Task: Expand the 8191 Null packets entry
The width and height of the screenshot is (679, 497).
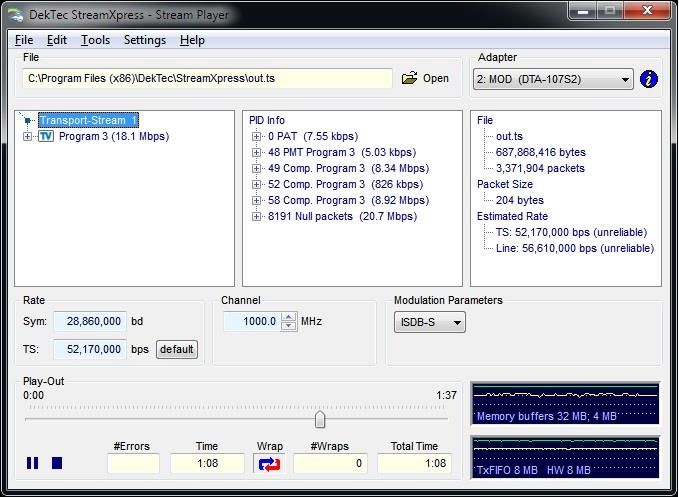Action: click(x=256, y=216)
